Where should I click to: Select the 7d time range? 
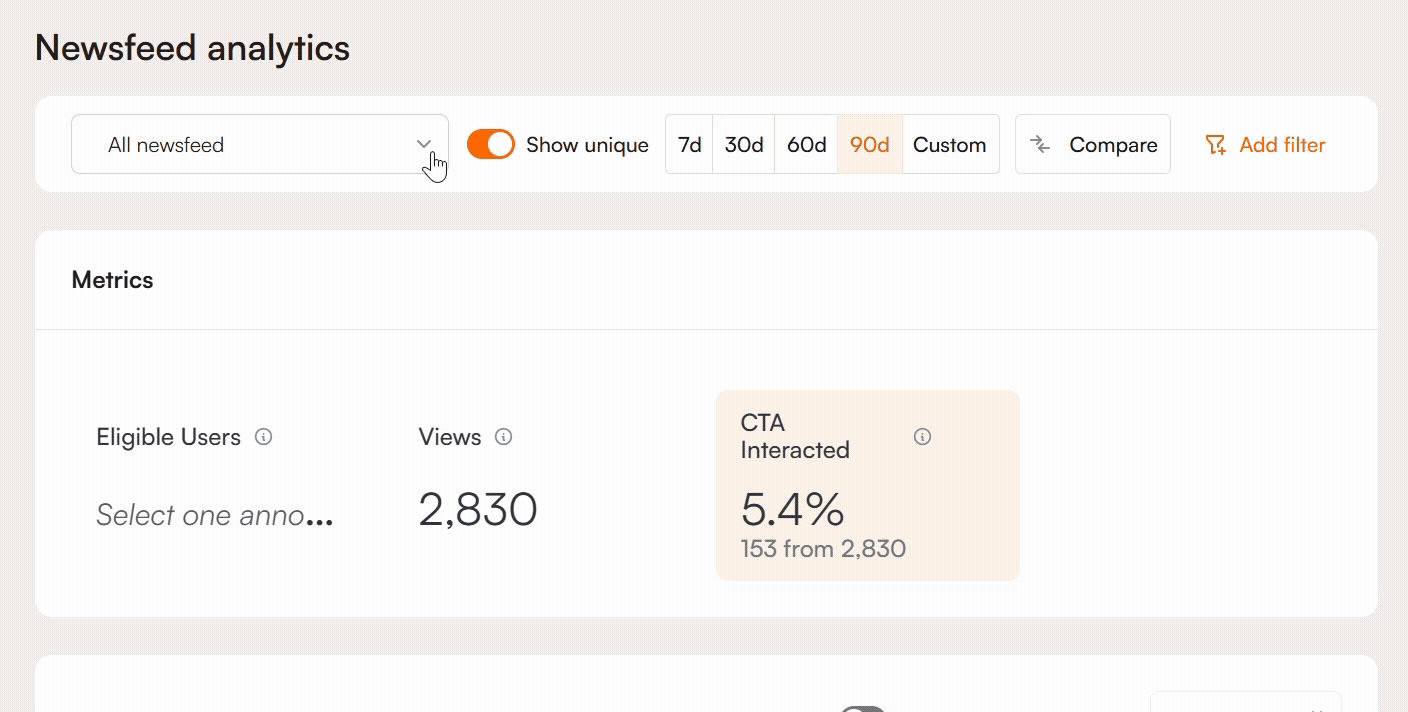pos(689,145)
